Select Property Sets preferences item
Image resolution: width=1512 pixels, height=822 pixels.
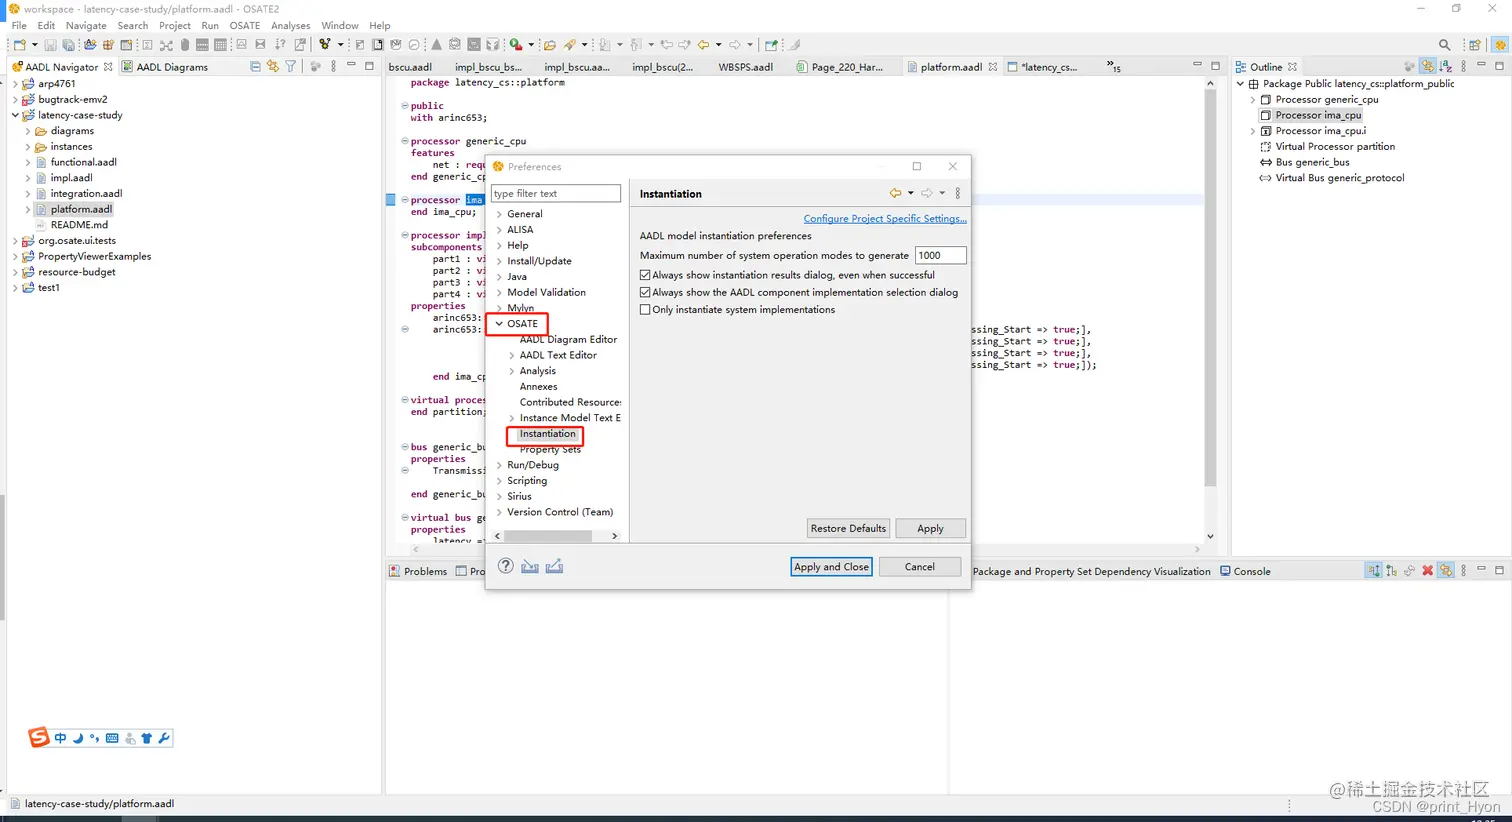pos(550,450)
